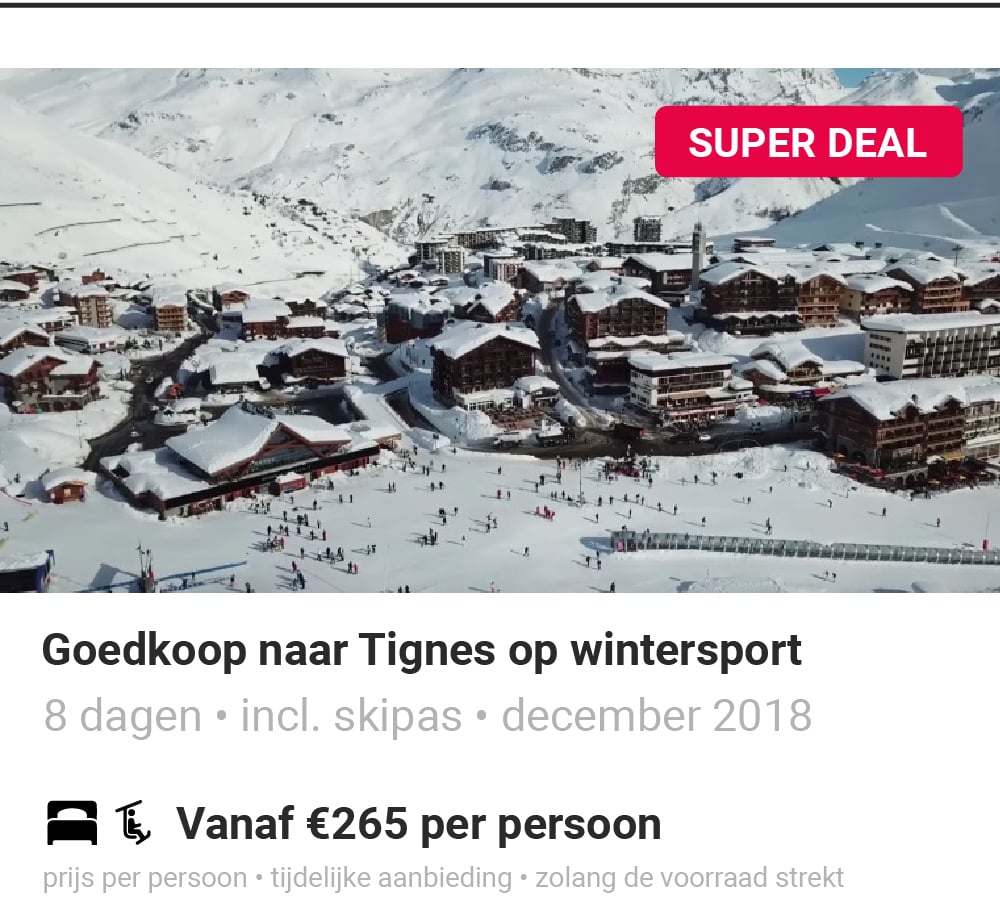Image resolution: width=1000 pixels, height=907 pixels.
Task: Click the 'incl. skipas' detail
Action: coord(351,716)
